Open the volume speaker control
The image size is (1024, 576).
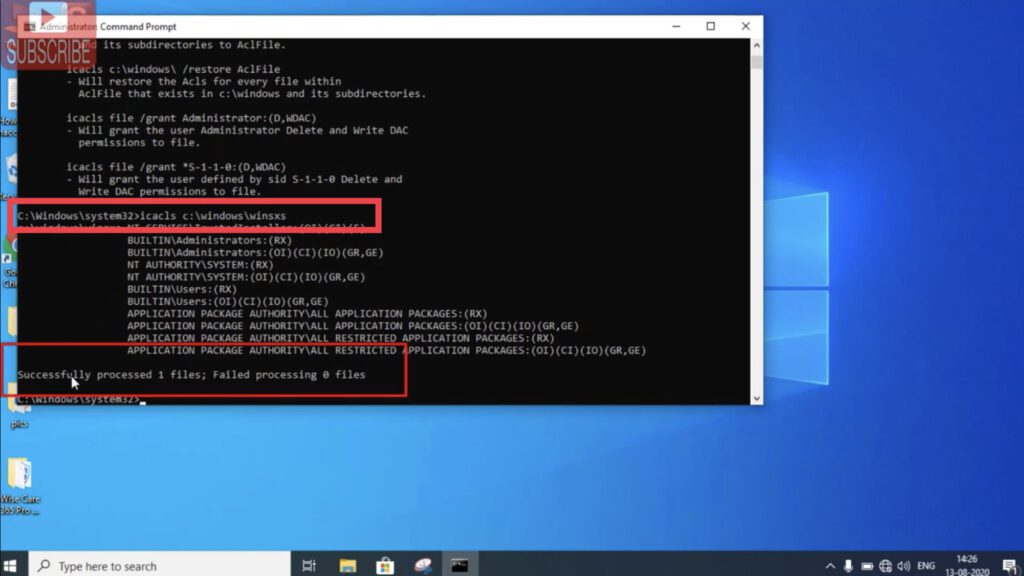tap(904, 566)
